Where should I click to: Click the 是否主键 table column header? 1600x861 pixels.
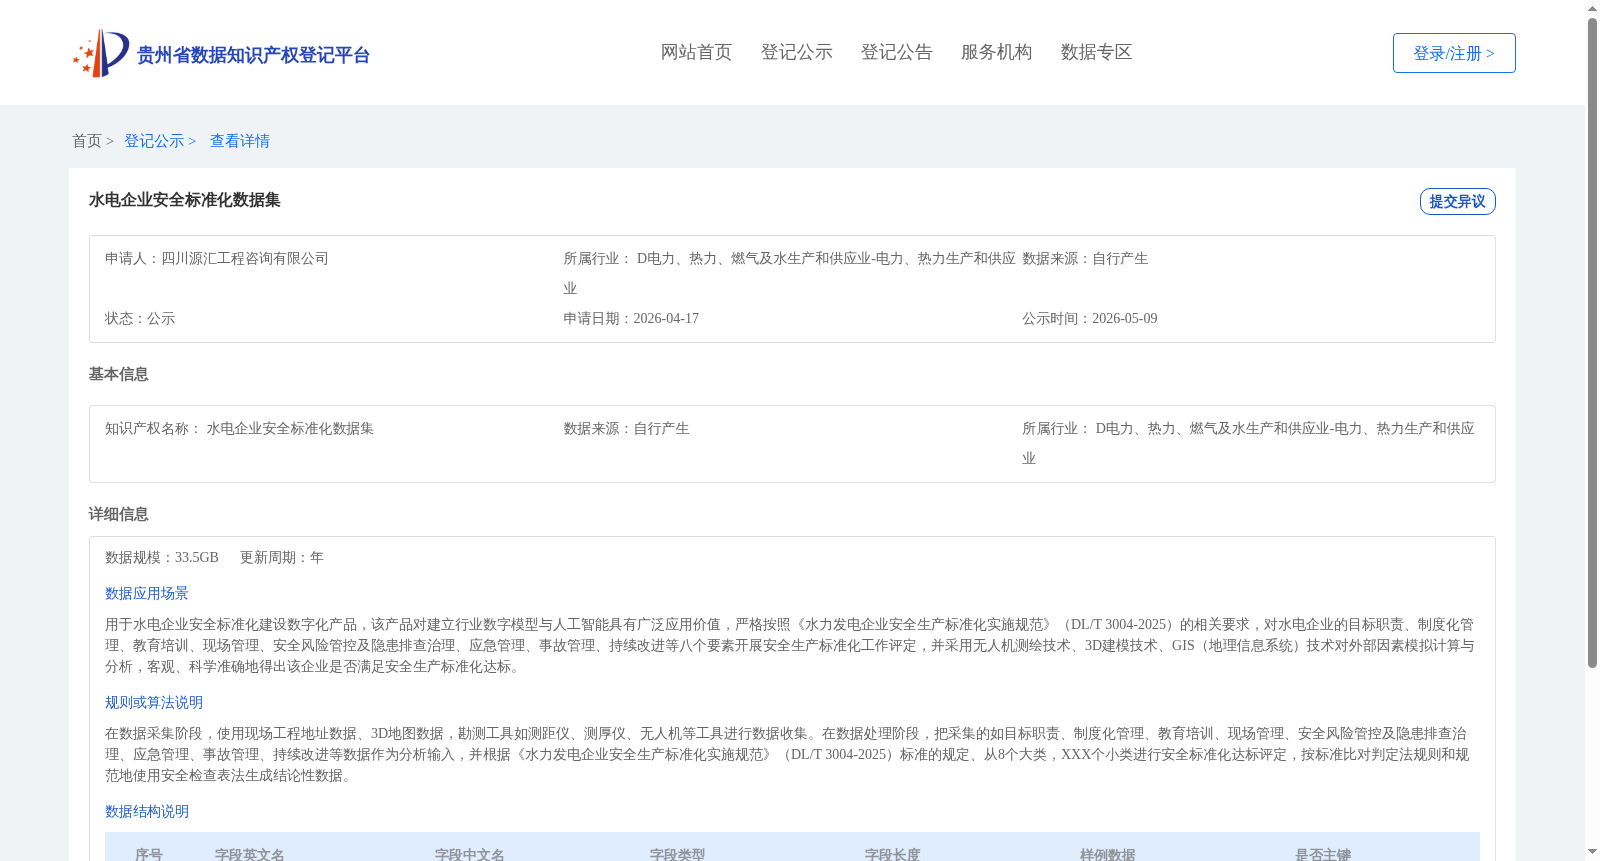(x=1323, y=854)
